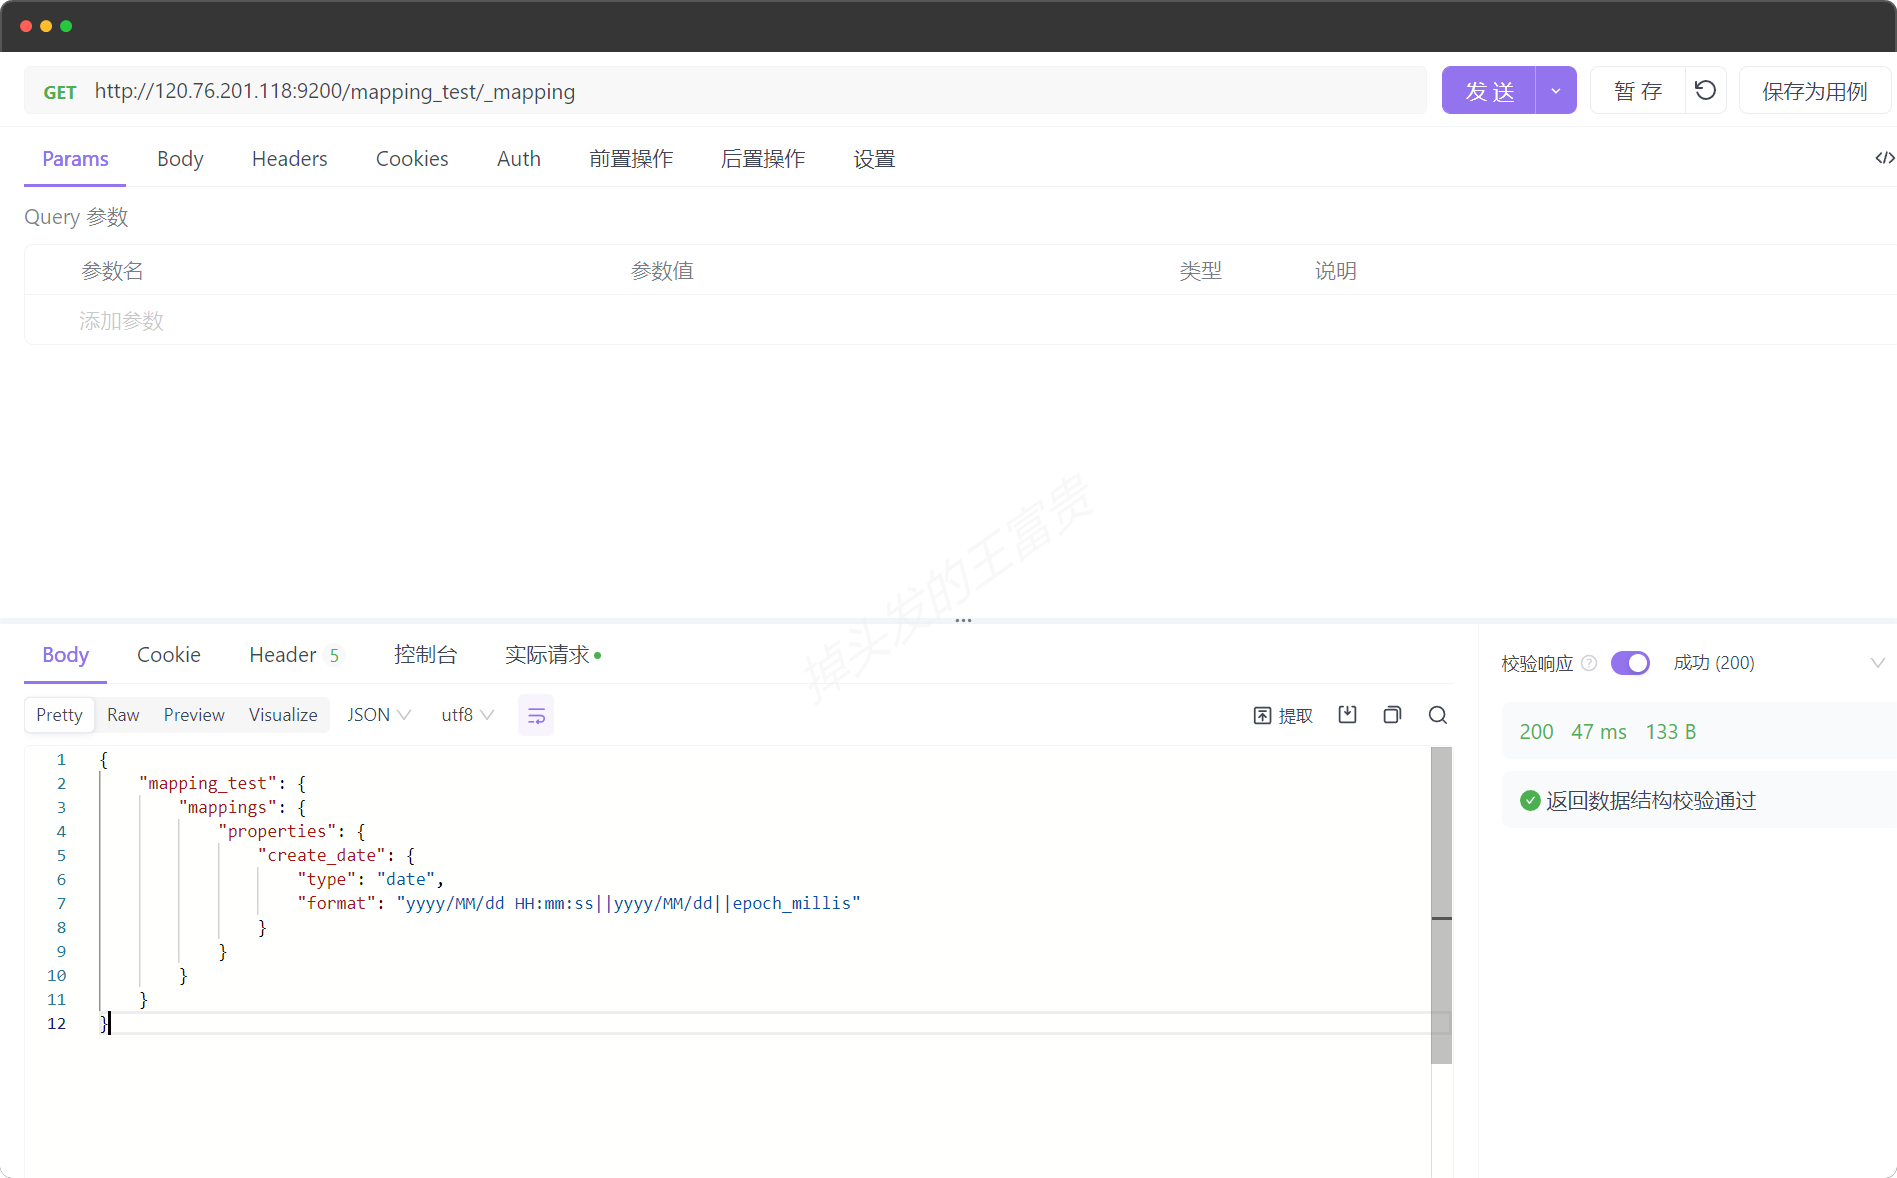1897x1178 pixels.
Task: Click the 提取 extract icon button
Action: point(1283,716)
